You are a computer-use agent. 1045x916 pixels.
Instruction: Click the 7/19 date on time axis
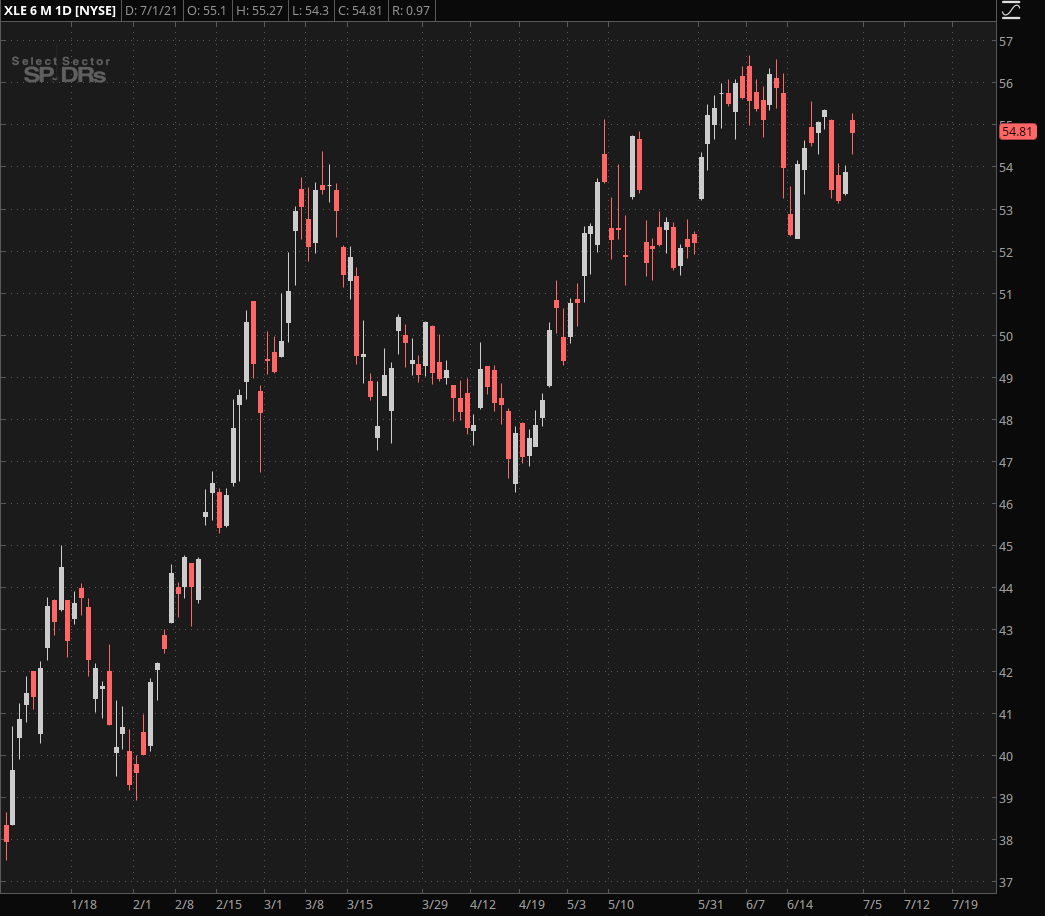[x=964, y=905]
